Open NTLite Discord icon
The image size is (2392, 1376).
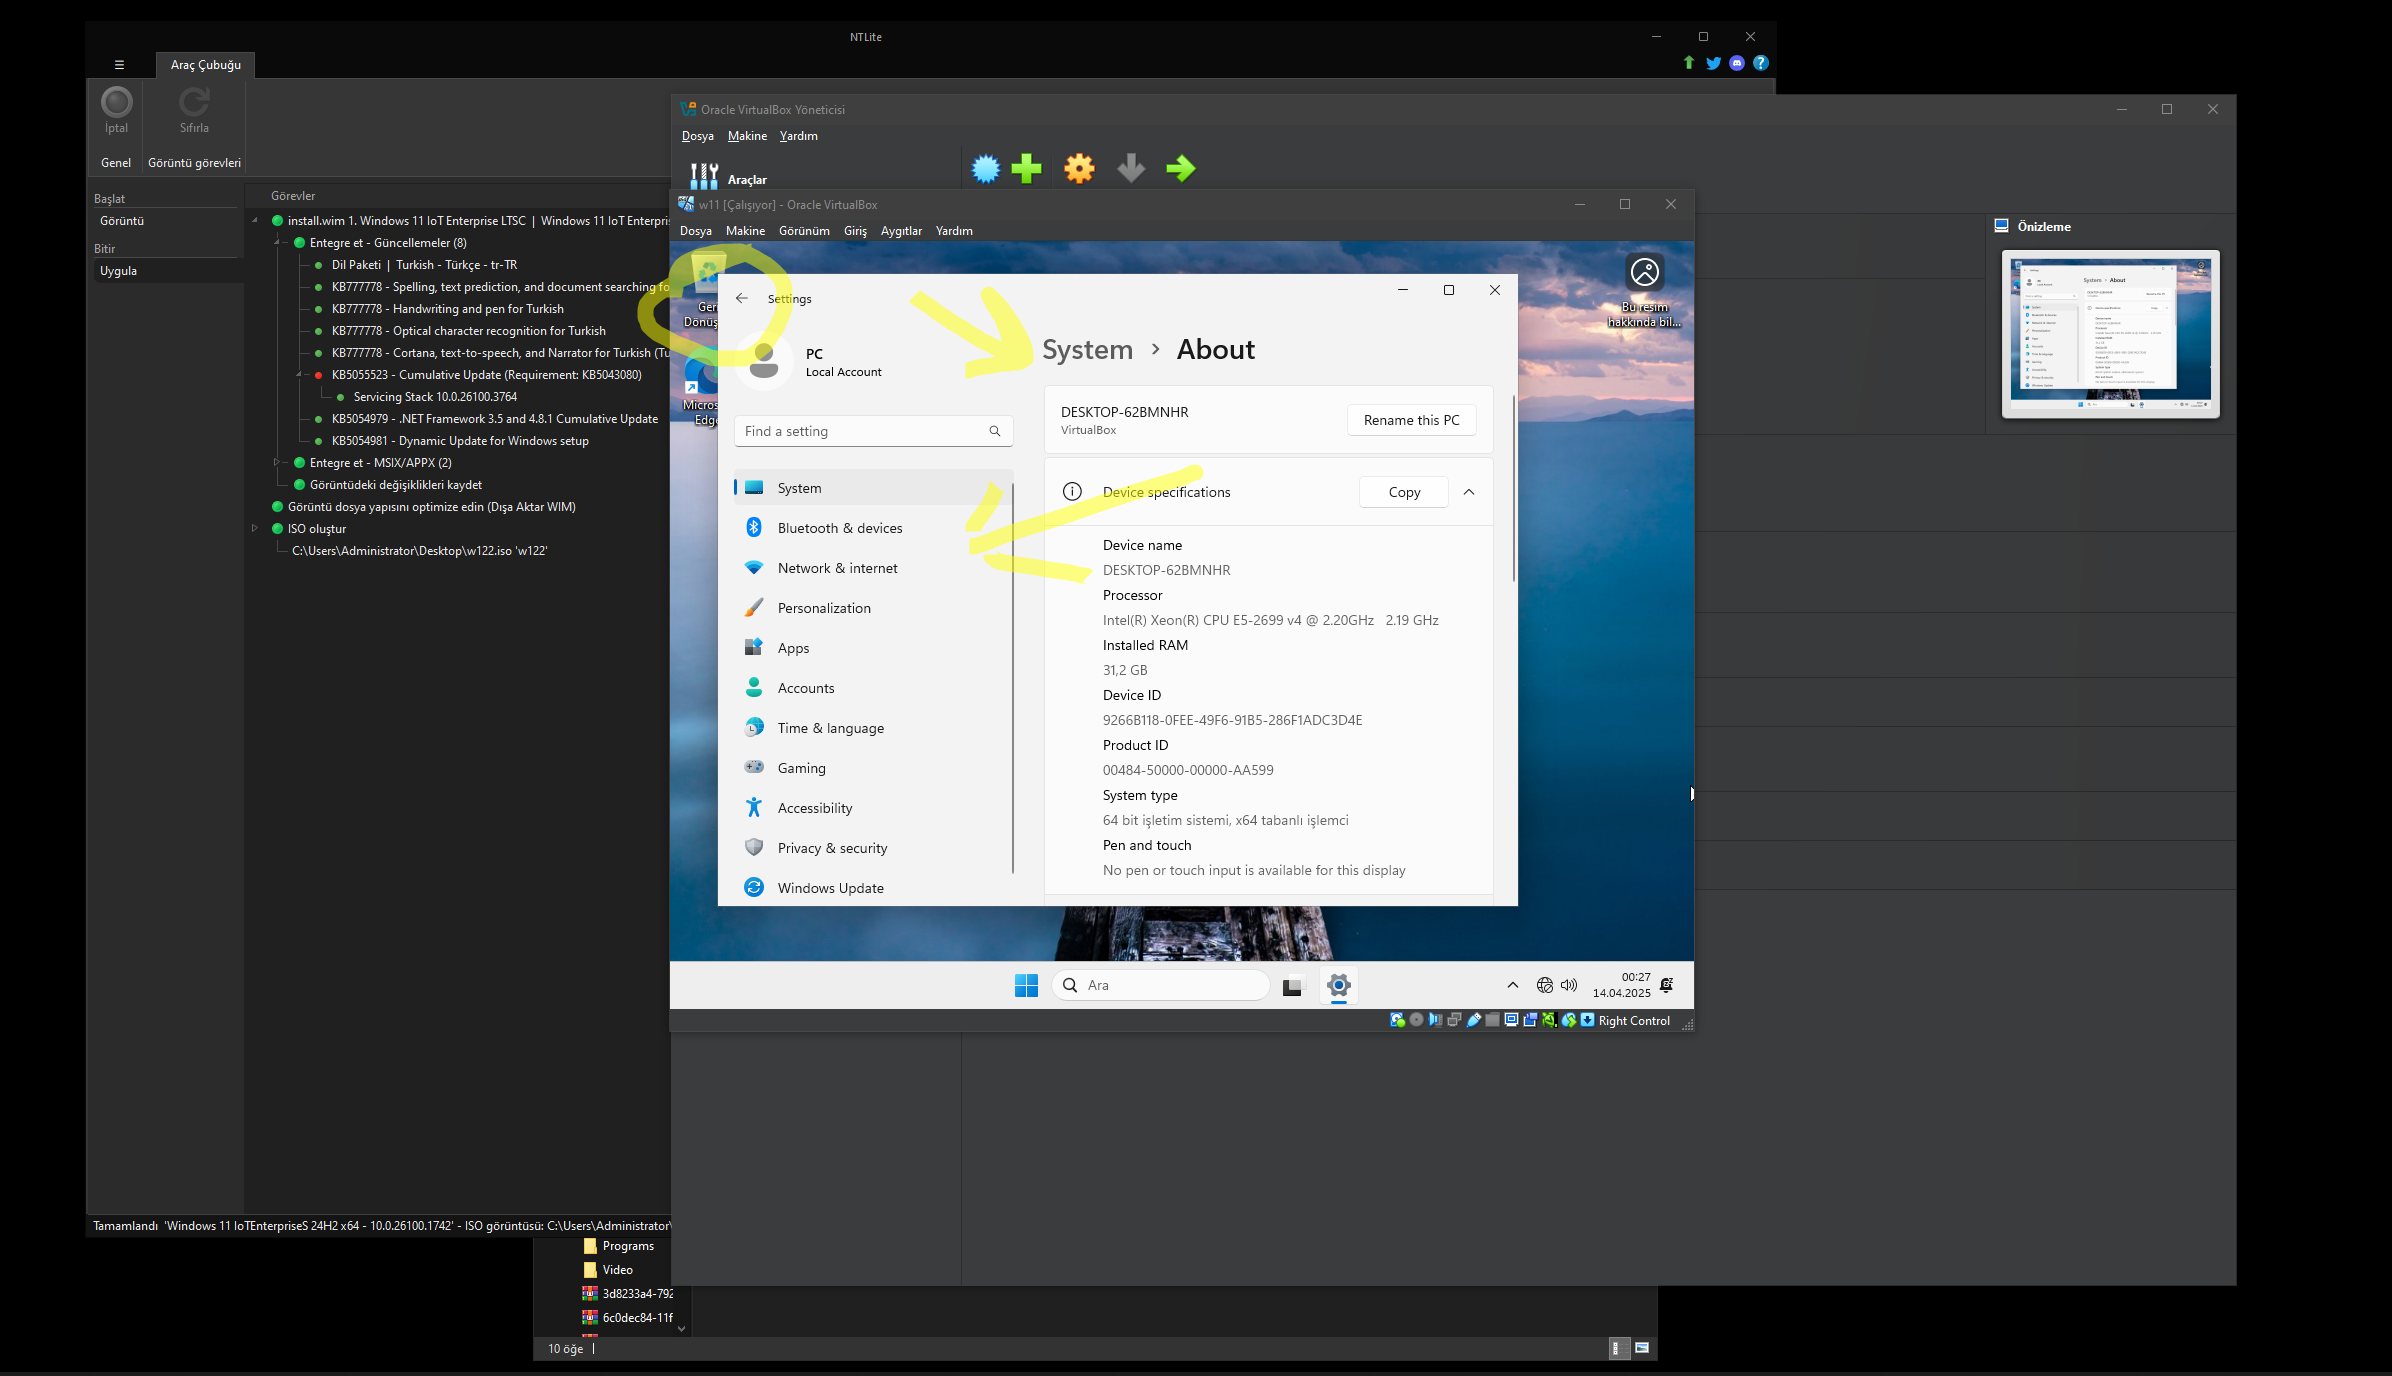[x=1737, y=63]
